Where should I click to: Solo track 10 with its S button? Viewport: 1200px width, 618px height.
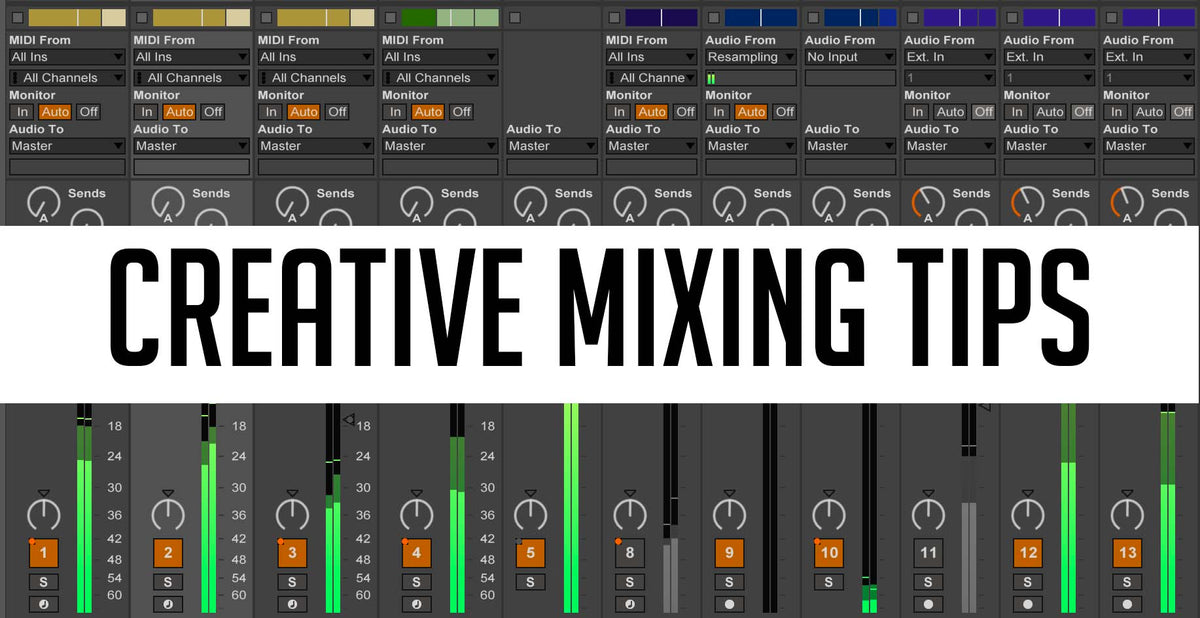pyautogui.click(x=828, y=582)
